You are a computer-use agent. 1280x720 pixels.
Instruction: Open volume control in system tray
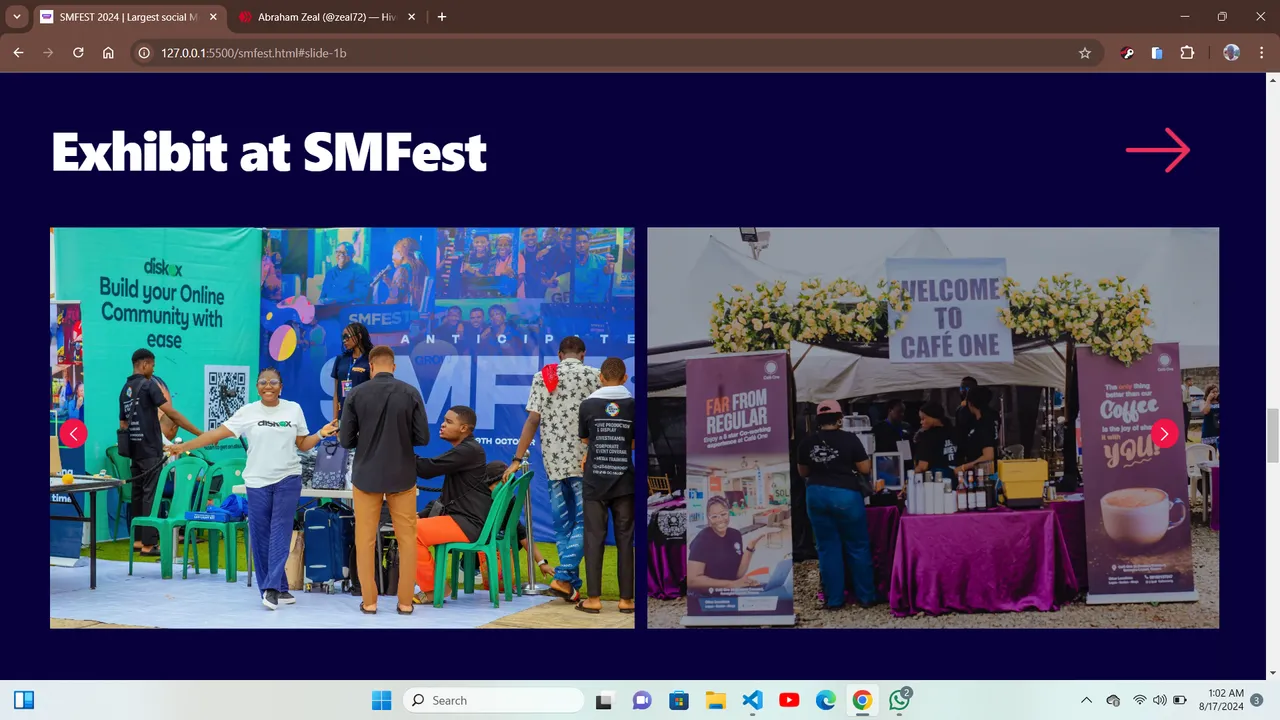(x=1160, y=700)
